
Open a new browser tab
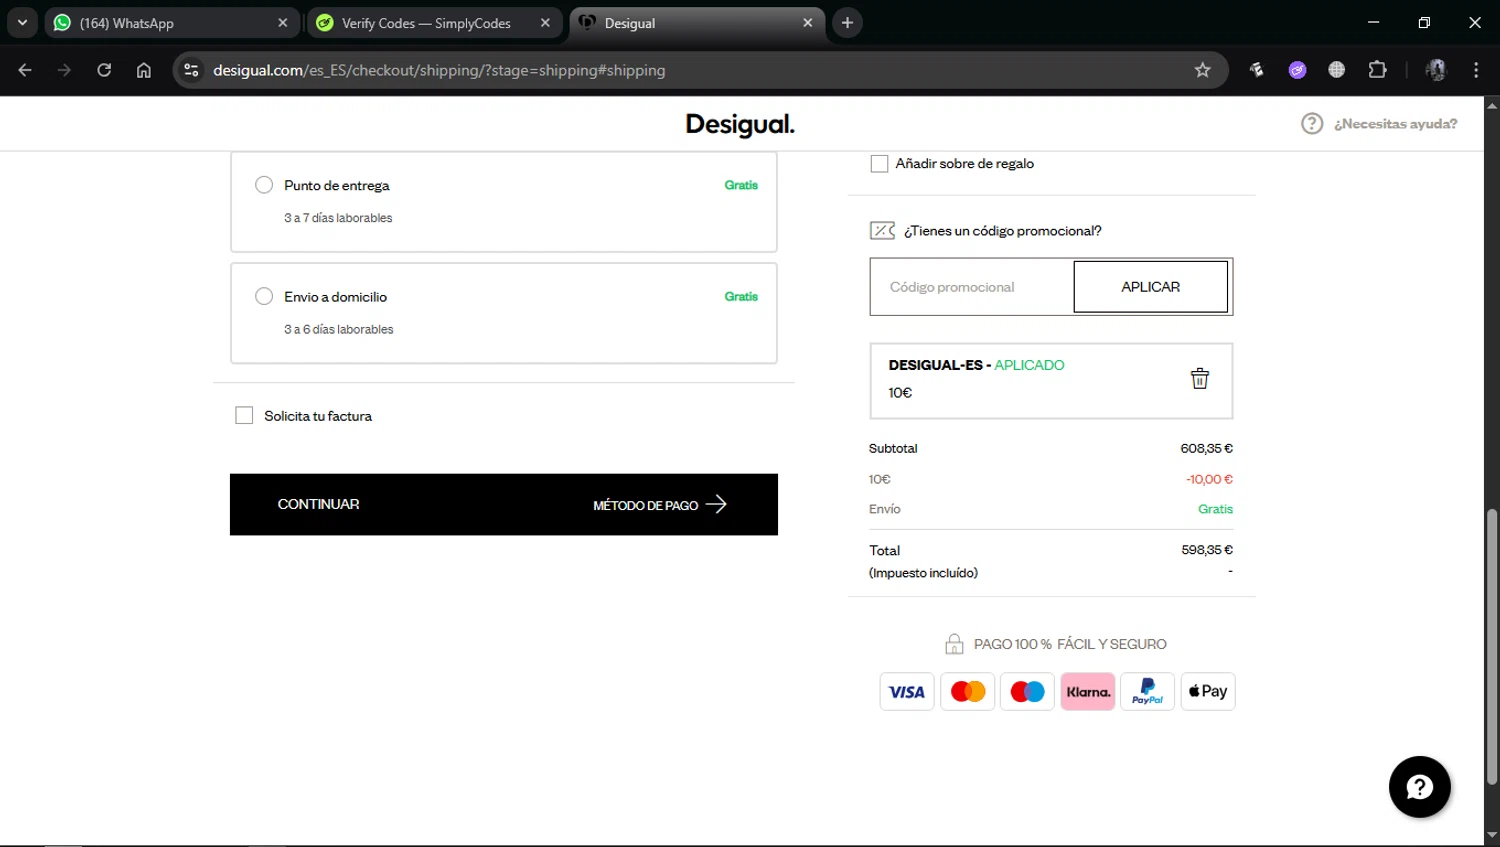[847, 23]
